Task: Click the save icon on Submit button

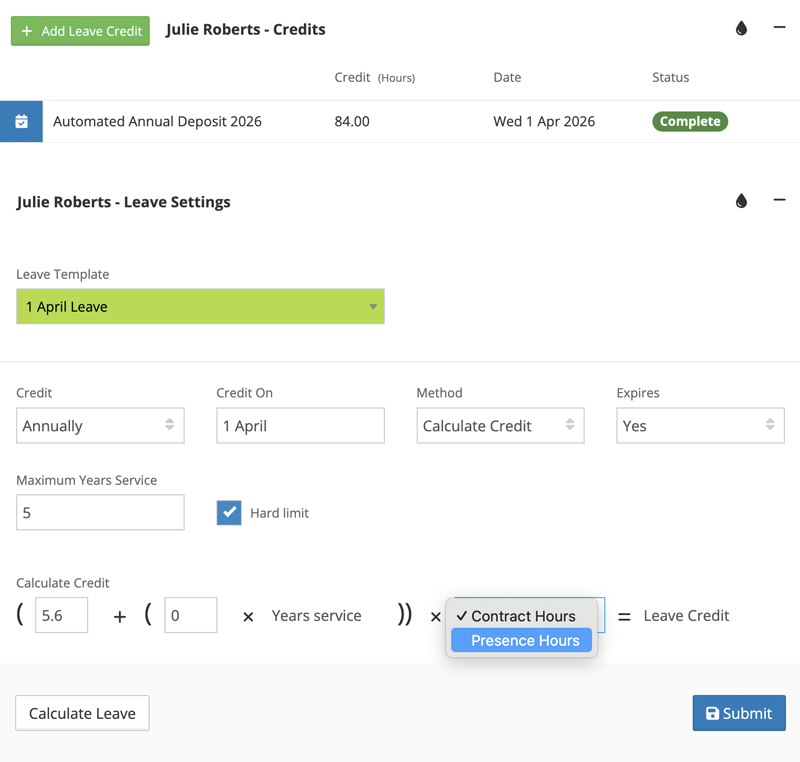Action: tap(712, 713)
